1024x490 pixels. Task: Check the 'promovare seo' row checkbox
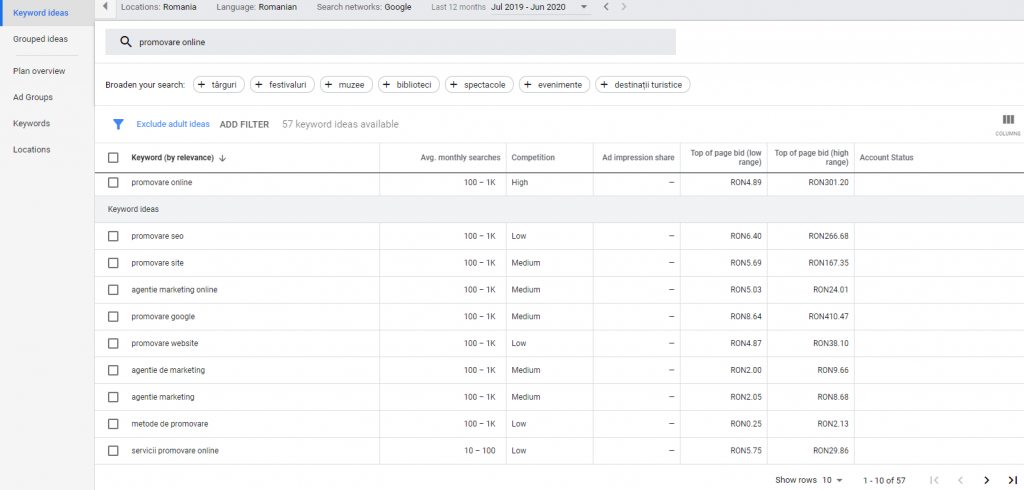pos(113,236)
